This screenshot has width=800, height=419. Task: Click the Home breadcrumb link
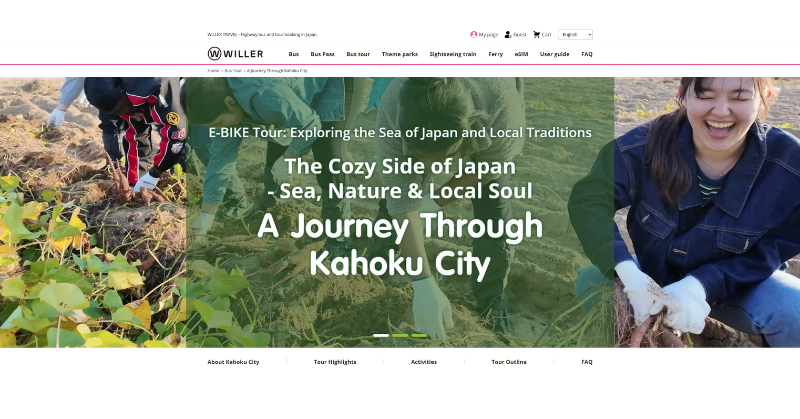(213, 71)
